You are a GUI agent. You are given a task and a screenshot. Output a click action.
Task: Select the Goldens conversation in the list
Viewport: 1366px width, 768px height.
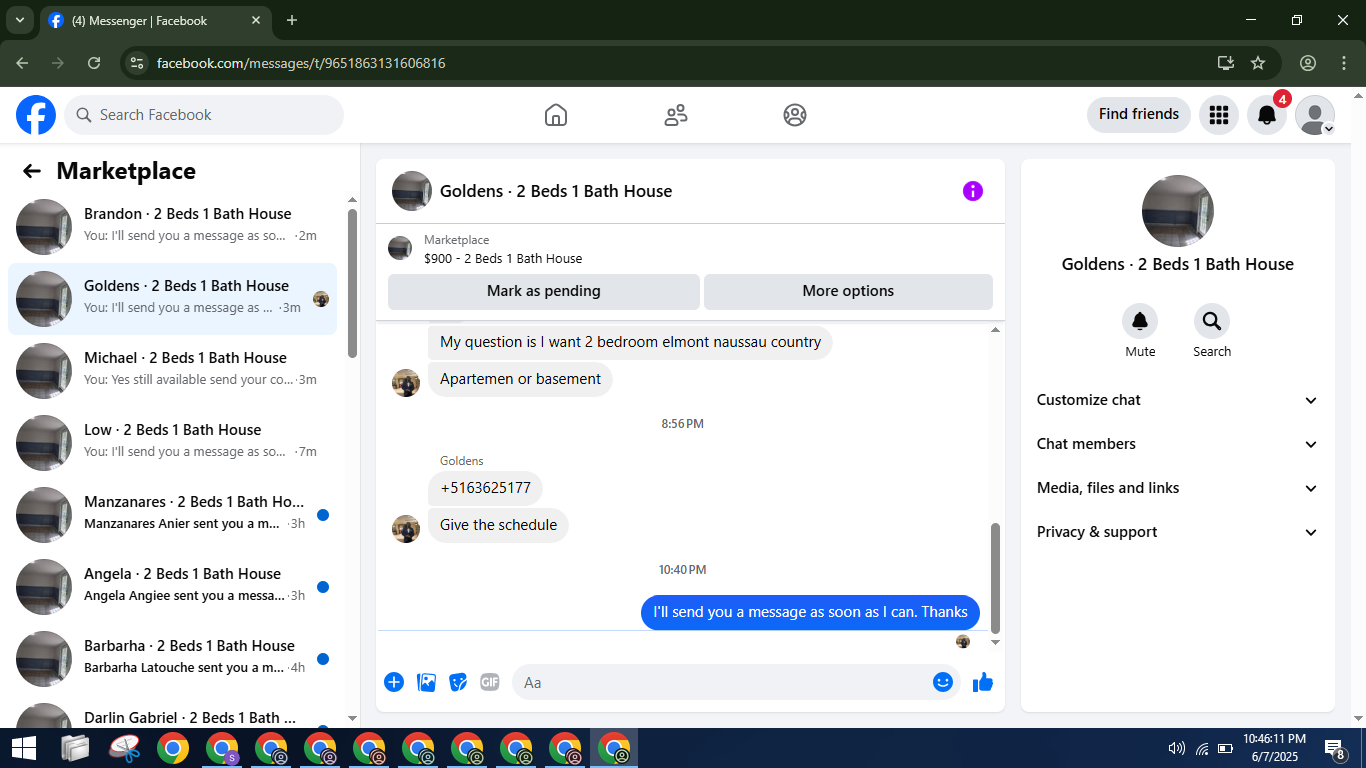172,299
